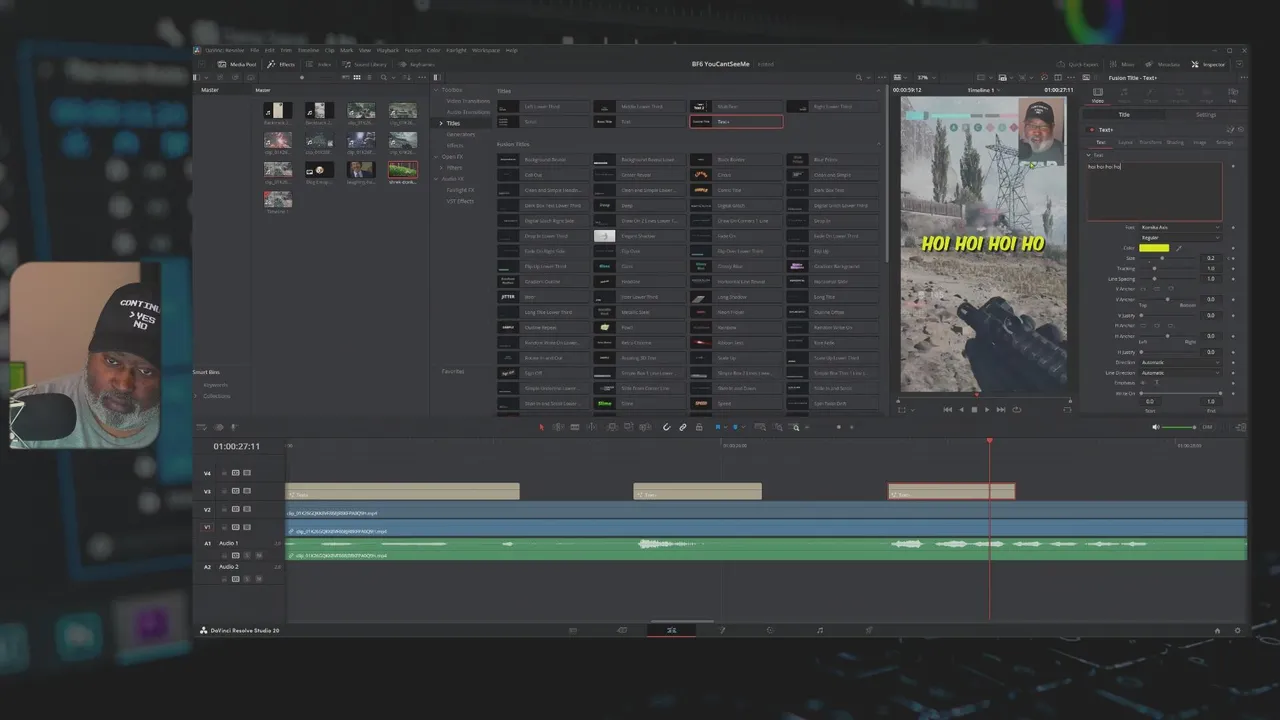The image size is (1280, 720).
Task: Select the timeline Selection Mode arrow tool
Action: pyautogui.click(x=541, y=427)
